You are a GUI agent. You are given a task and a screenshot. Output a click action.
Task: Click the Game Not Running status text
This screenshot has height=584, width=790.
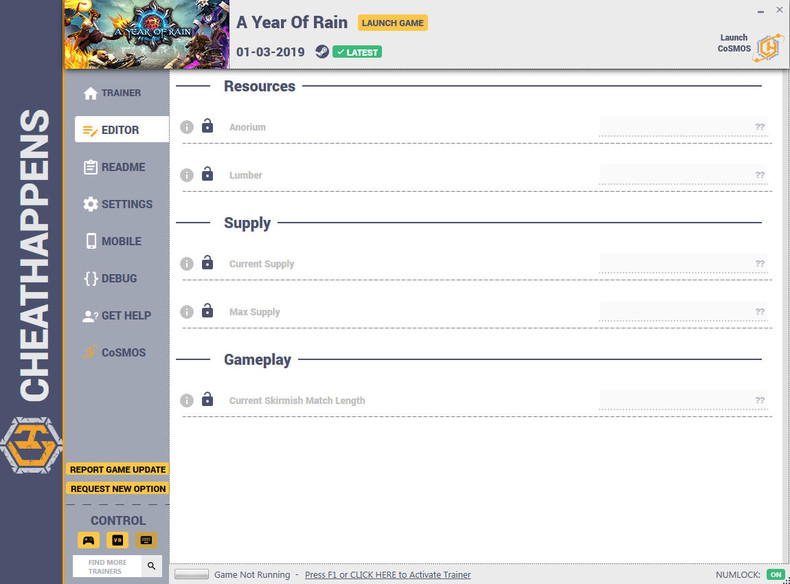pos(252,574)
